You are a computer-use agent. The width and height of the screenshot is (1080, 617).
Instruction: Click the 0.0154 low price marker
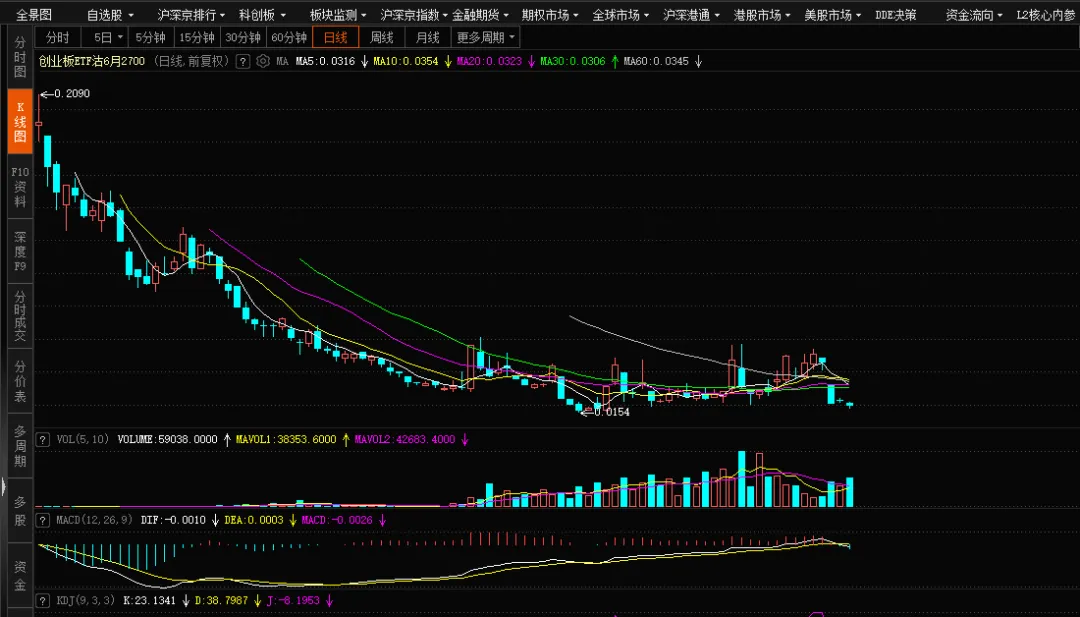coord(612,412)
